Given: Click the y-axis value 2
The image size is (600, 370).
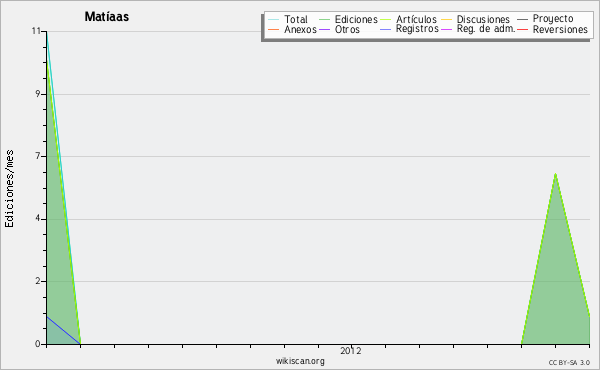Looking at the screenshot, I should point(38,281).
